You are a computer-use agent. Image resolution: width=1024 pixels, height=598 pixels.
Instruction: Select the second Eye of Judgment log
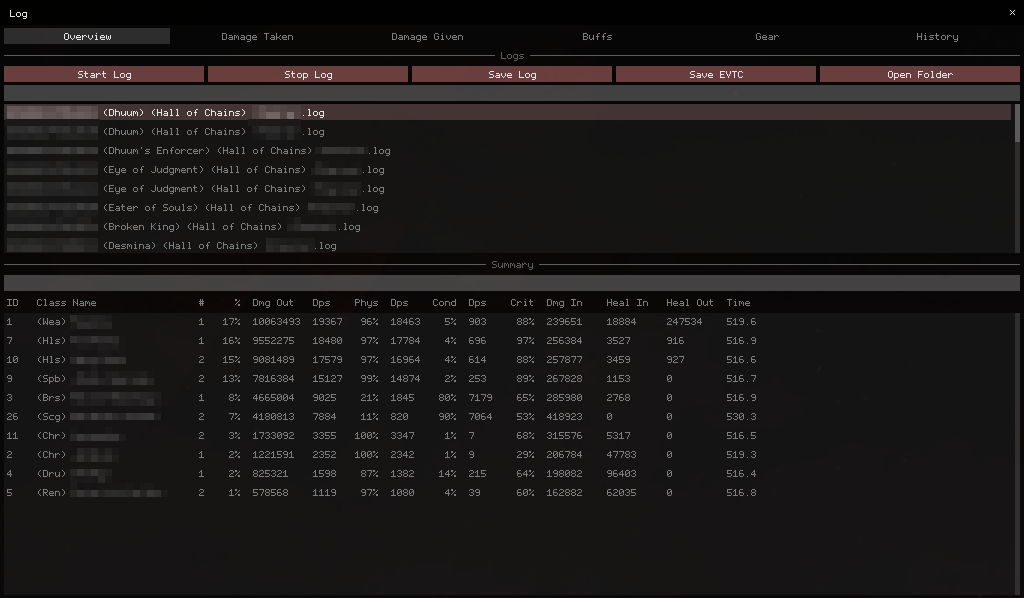tap(508, 189)
